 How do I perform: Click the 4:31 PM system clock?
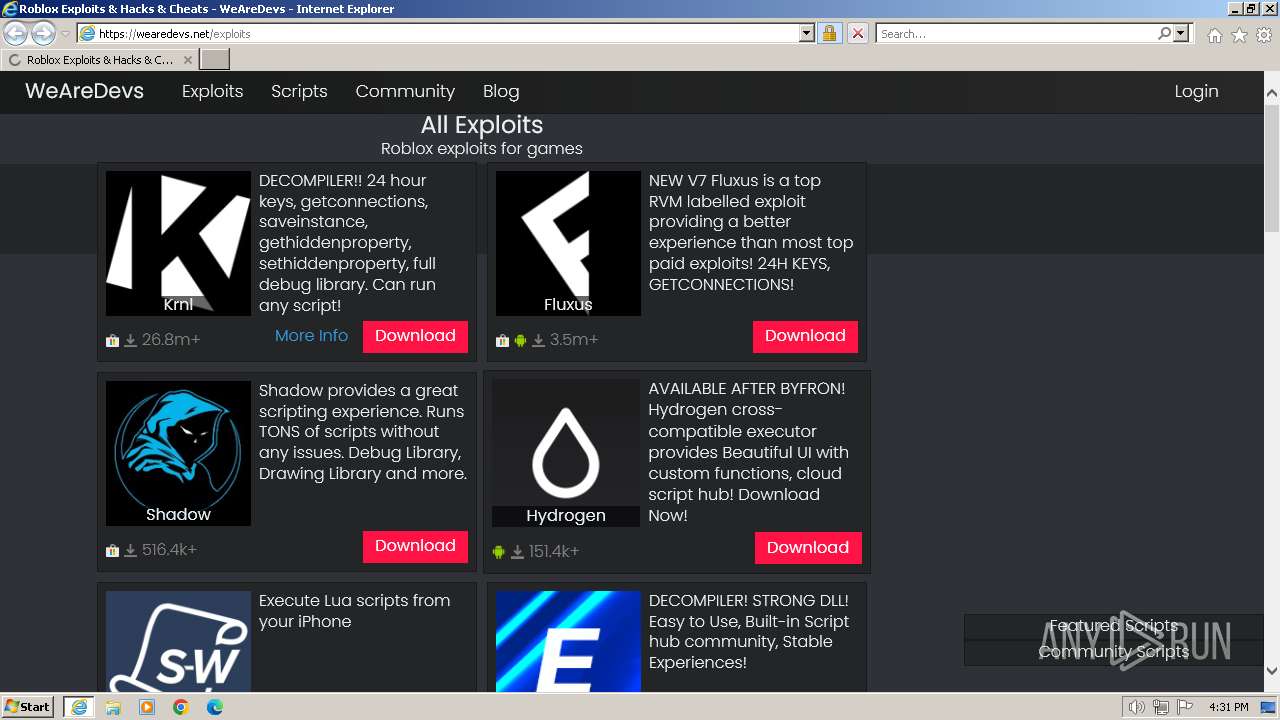pyautogui.click(x=1229, y=707)
